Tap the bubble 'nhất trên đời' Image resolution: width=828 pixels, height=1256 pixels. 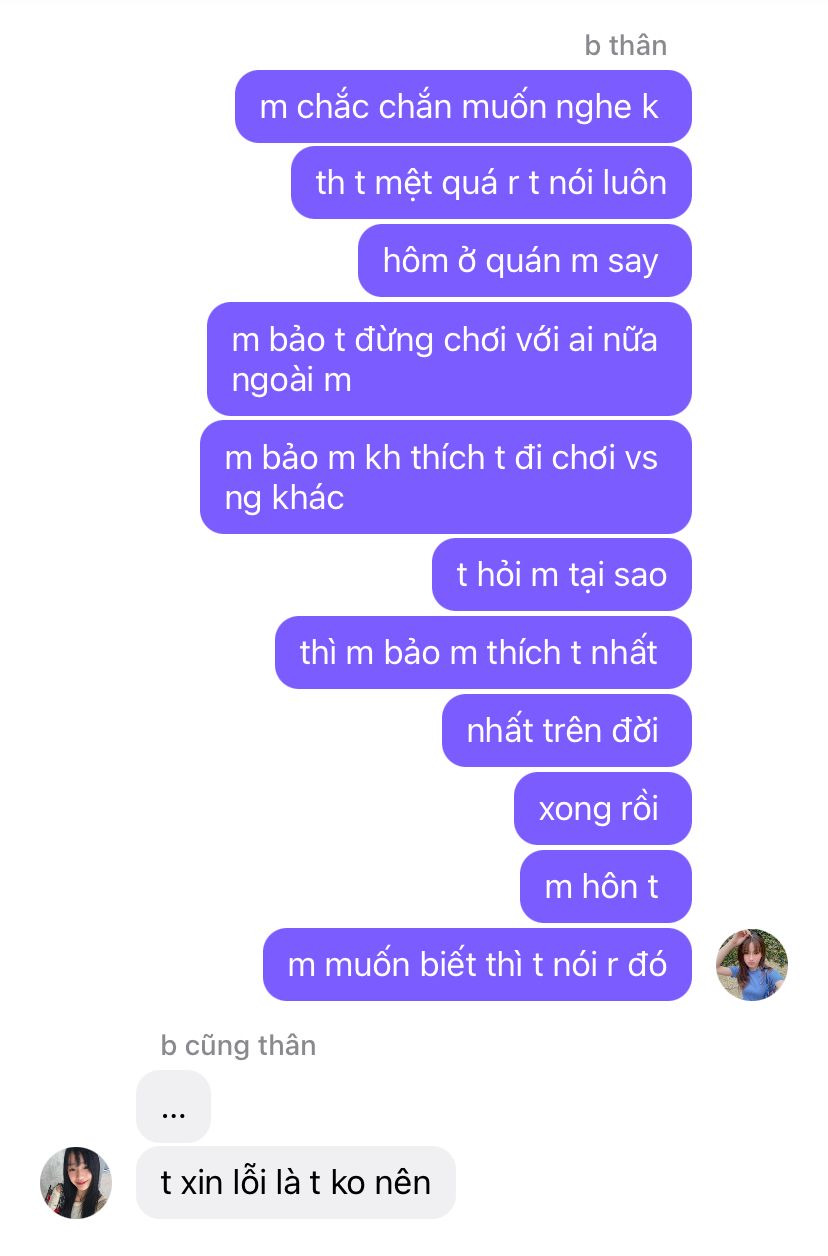(567, 730)
